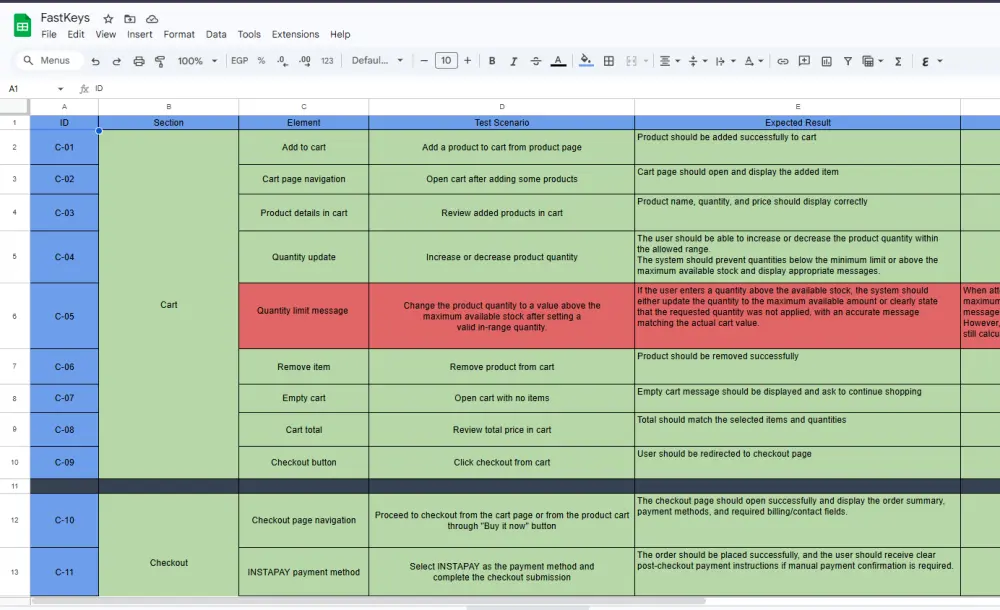Check the cloud save status icon

(x=152, y=19)
